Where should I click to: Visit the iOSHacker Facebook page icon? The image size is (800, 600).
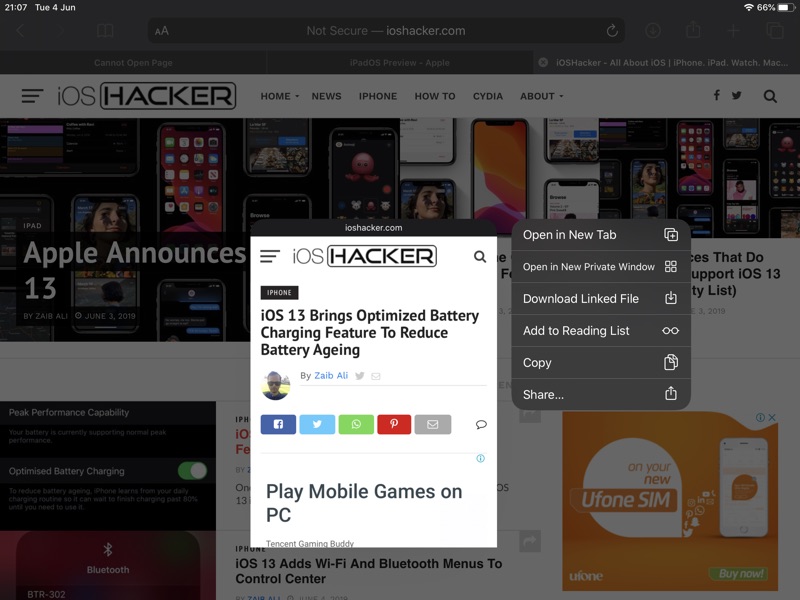click(717, 95)
